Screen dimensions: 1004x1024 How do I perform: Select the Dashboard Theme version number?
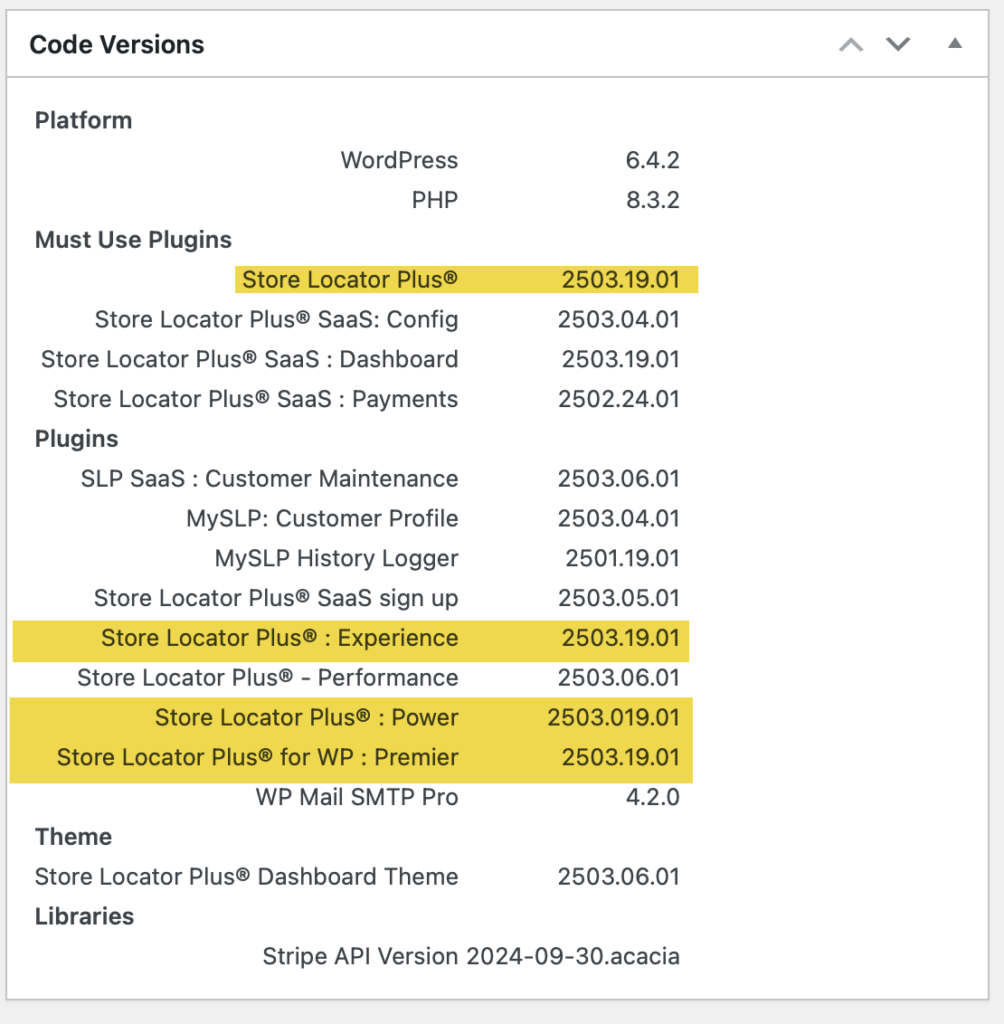point(619,877)
